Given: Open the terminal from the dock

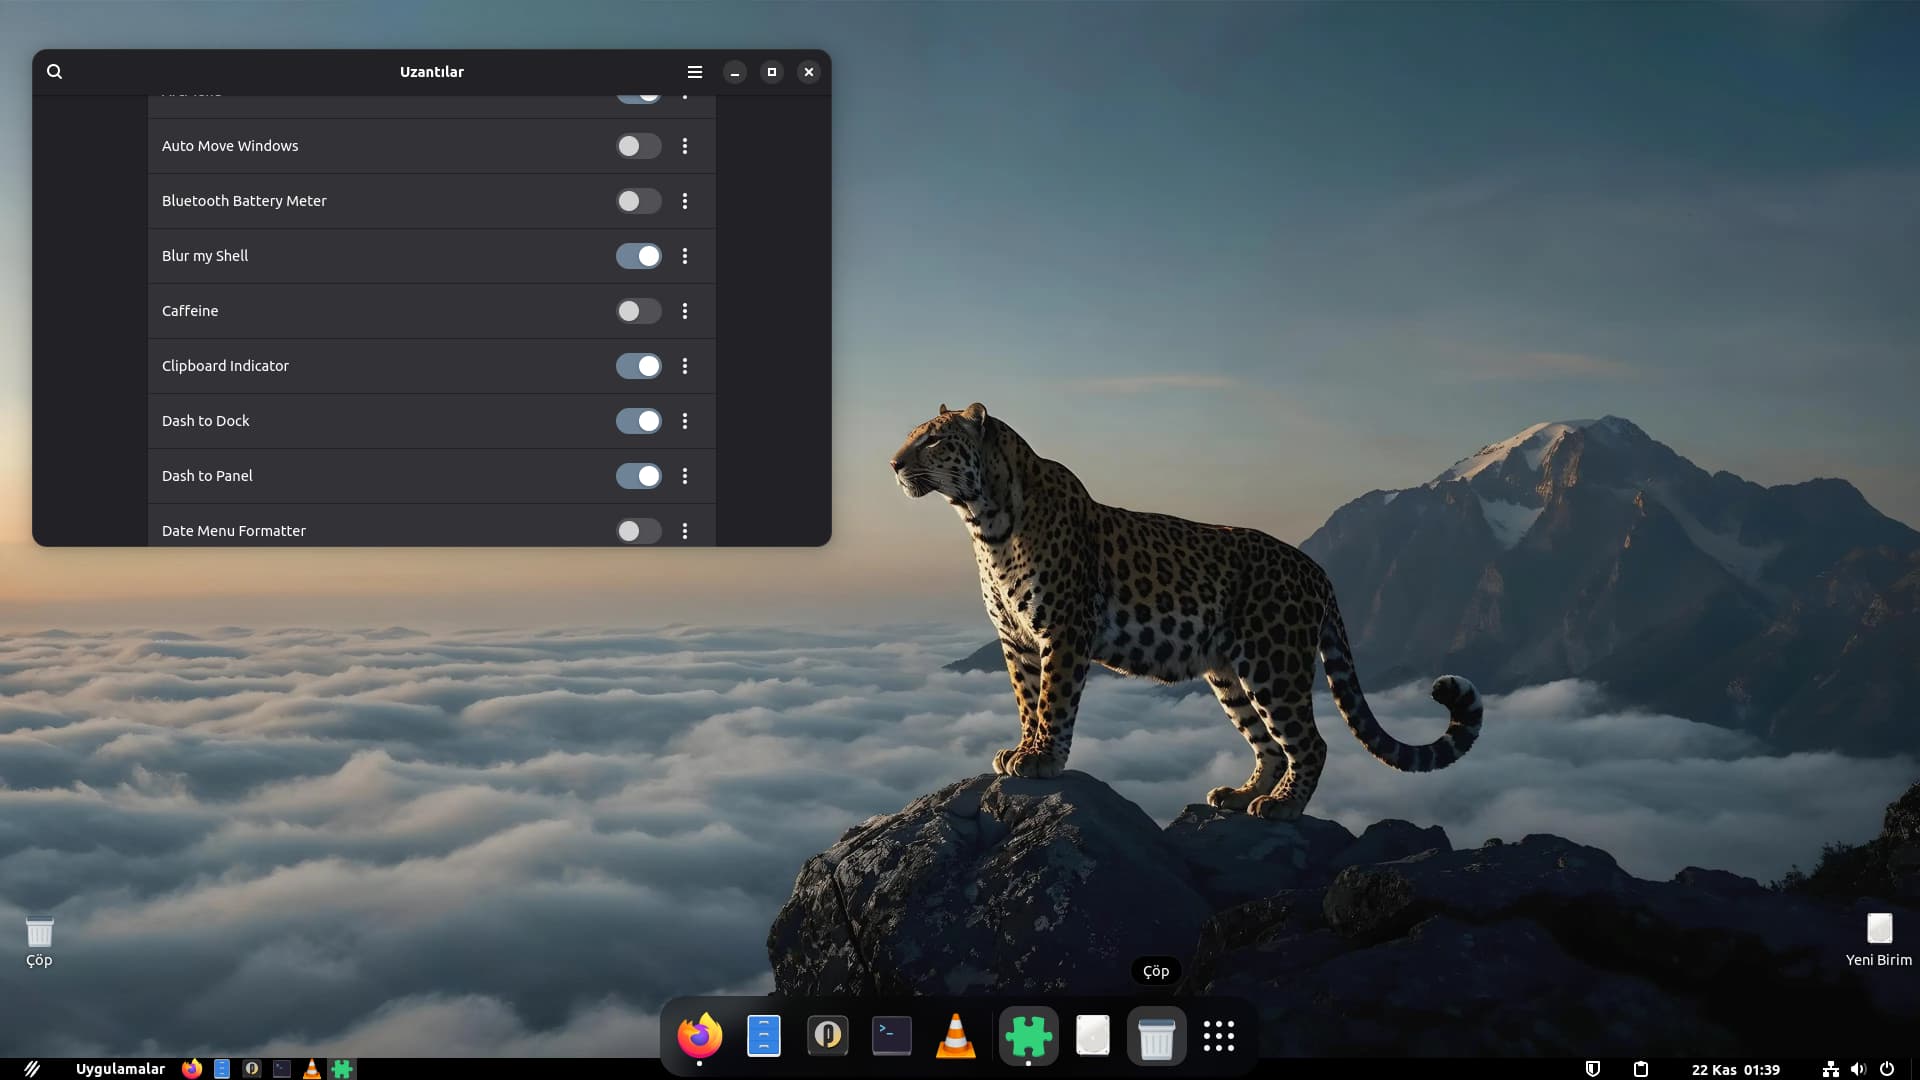Looking at the screenshot, I should [891, 1036].
